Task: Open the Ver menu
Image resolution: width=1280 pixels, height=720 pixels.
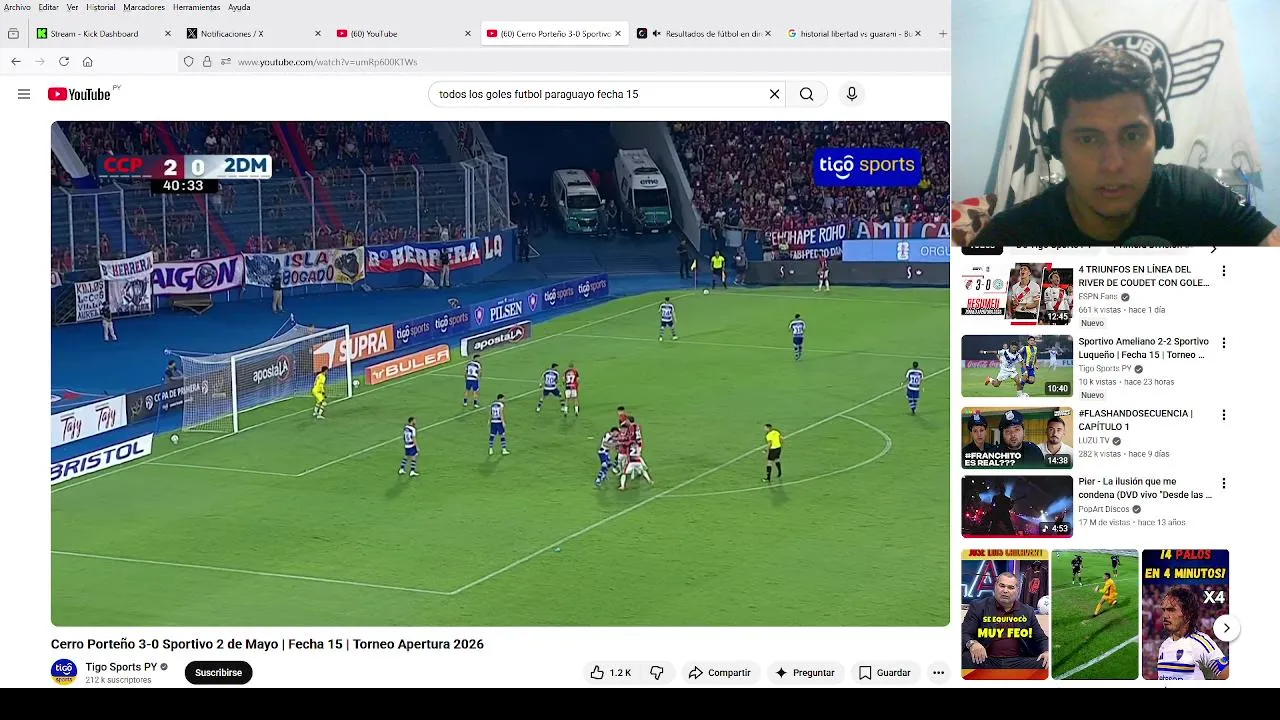Action: (72, 7)
